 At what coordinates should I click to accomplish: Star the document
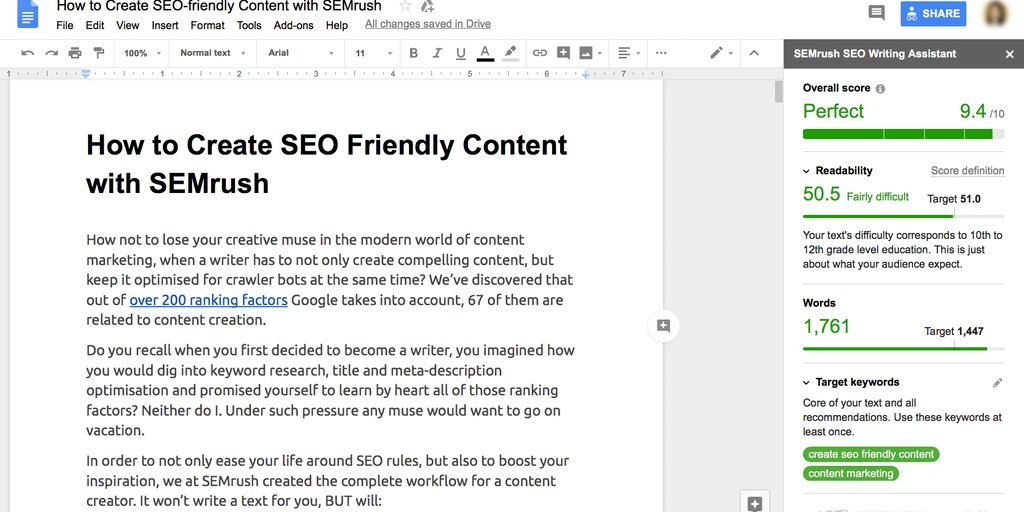405,7
